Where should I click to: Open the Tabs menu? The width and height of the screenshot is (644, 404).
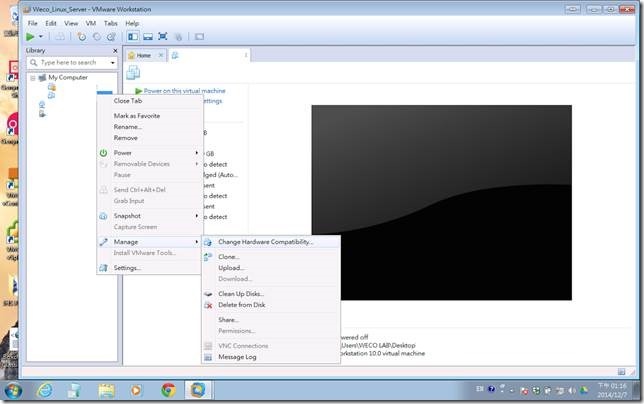pyautogui.click(x=110, y=23)
